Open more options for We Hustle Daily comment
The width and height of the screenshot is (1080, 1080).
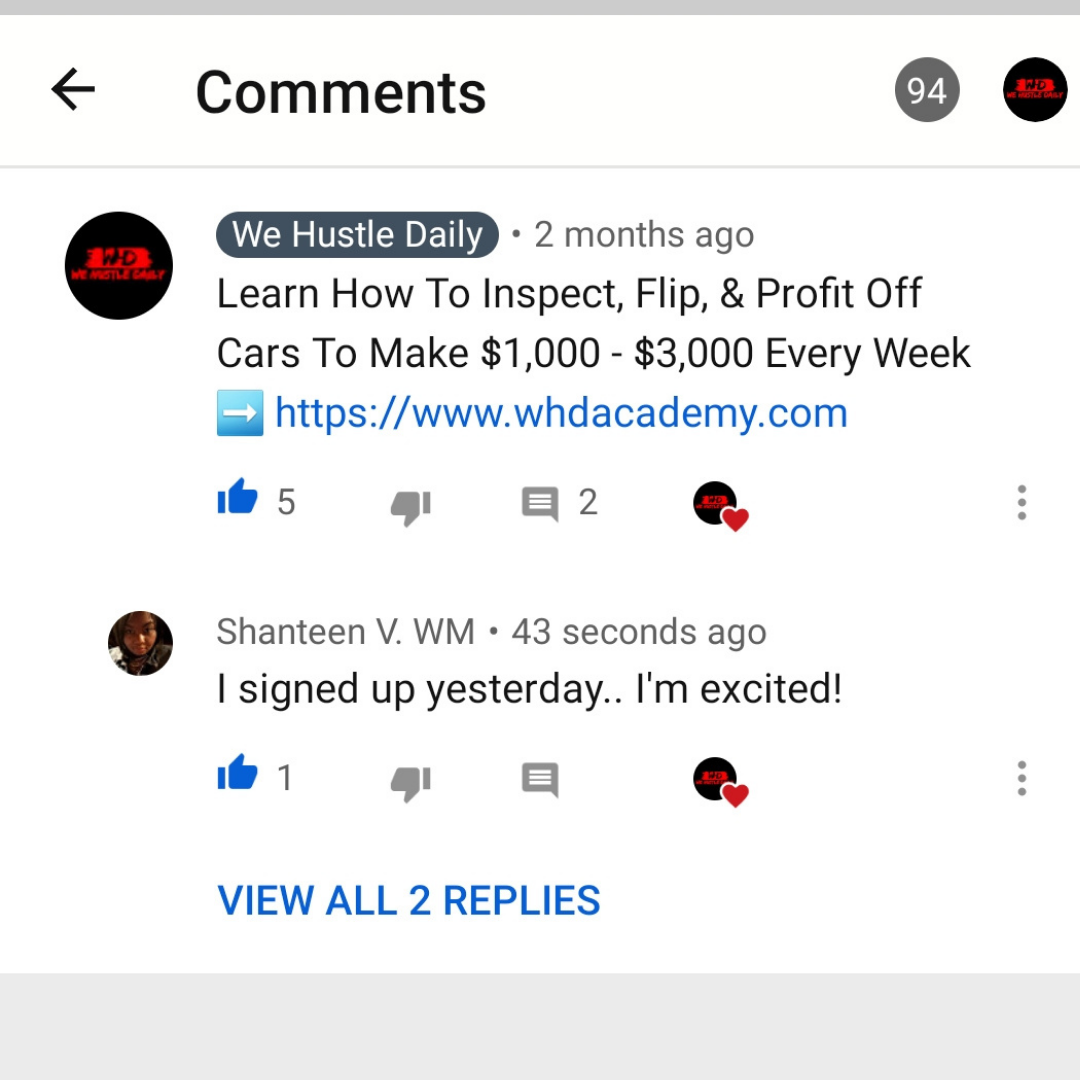[1021, 503]
